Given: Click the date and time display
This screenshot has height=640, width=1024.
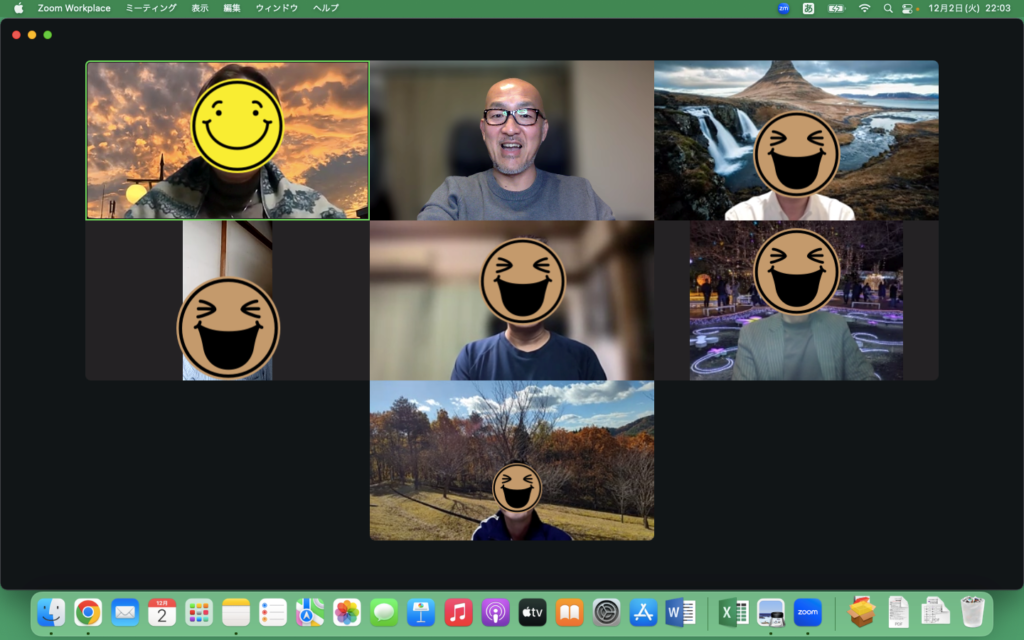Looking at the screenshot, I should pos(969,8).
